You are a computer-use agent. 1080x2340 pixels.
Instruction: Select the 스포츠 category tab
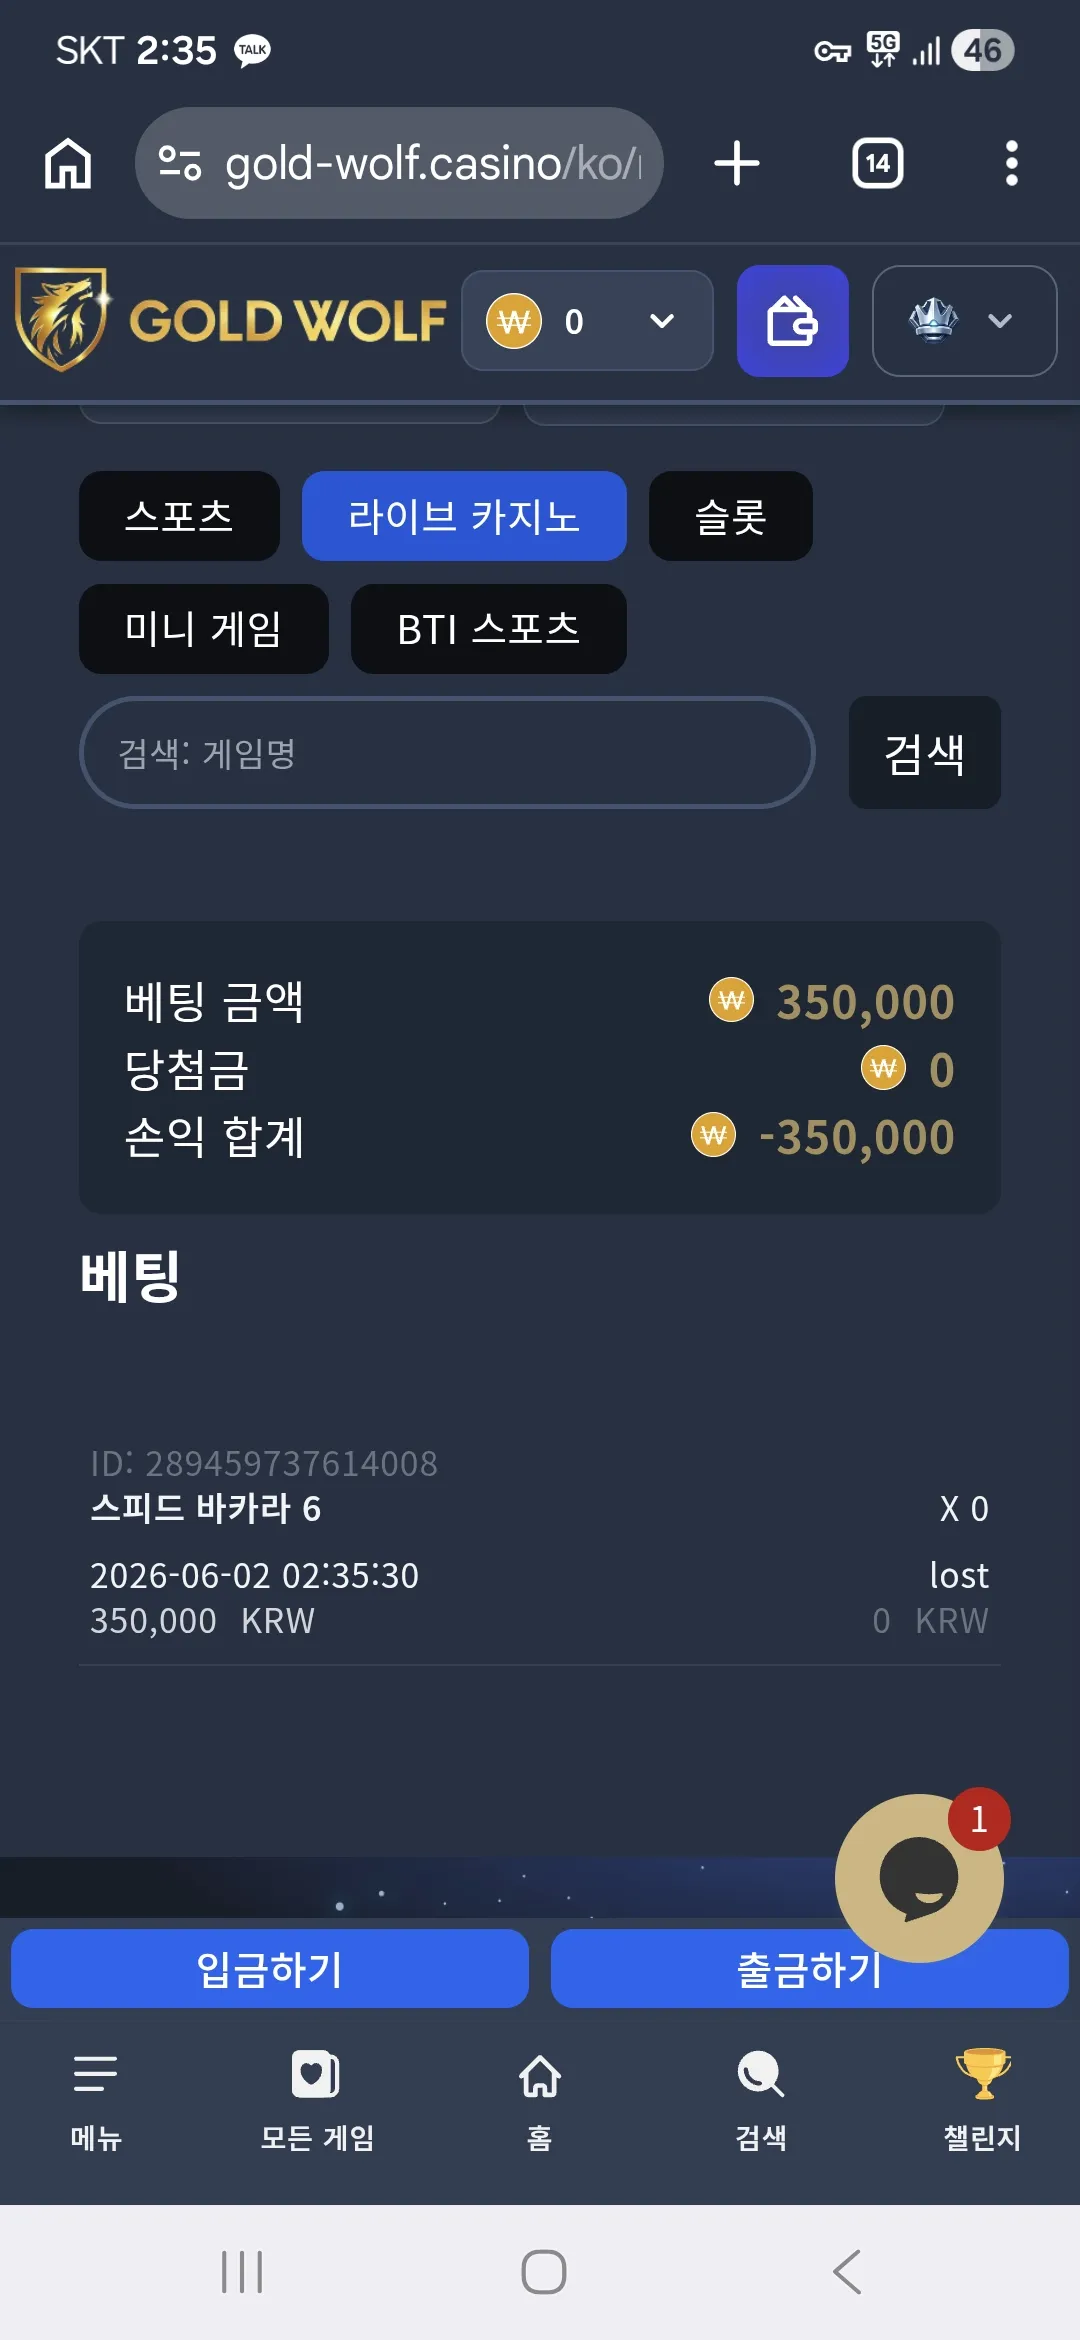[x=179, y=516]
